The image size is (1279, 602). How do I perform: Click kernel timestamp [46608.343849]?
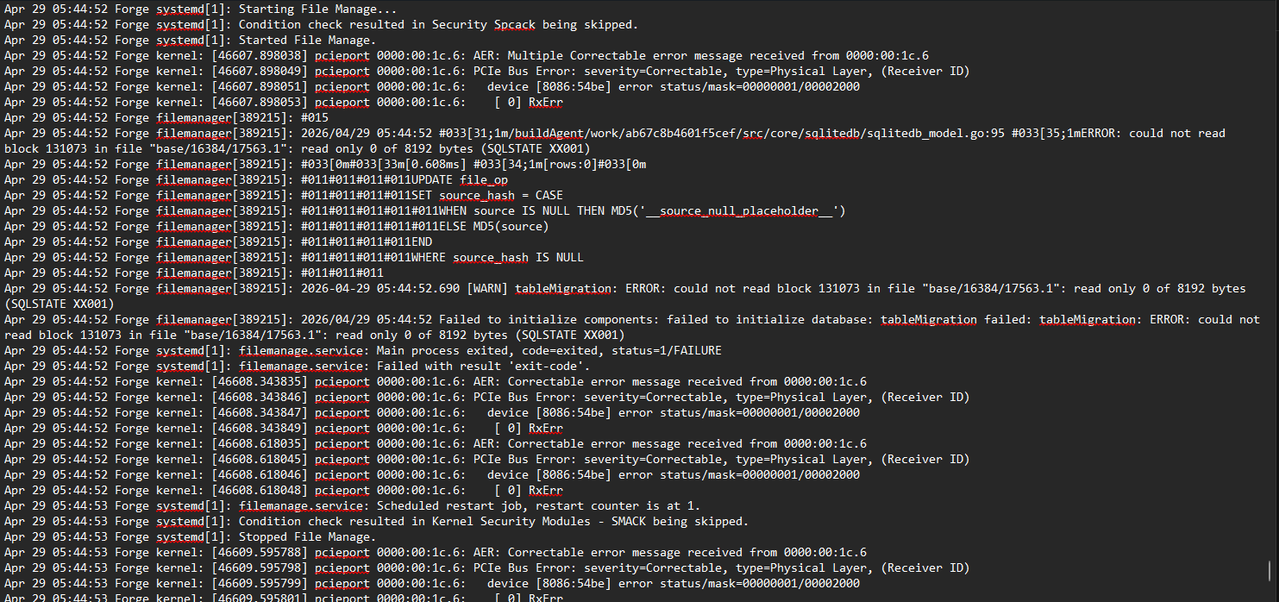[x=260, y=428]
